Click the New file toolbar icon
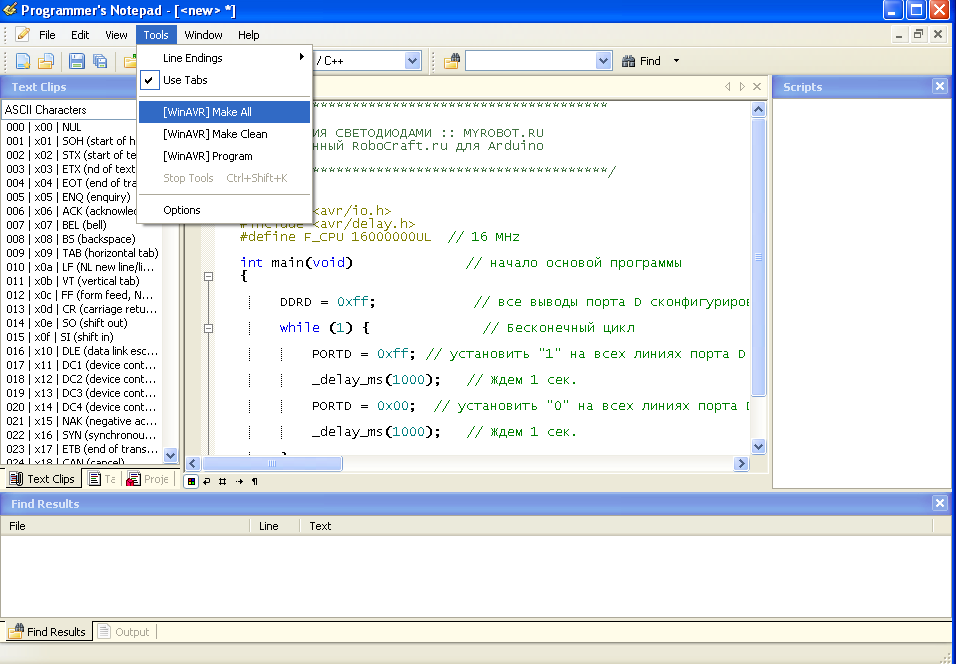Screen dimensions: 956x664 23,61
